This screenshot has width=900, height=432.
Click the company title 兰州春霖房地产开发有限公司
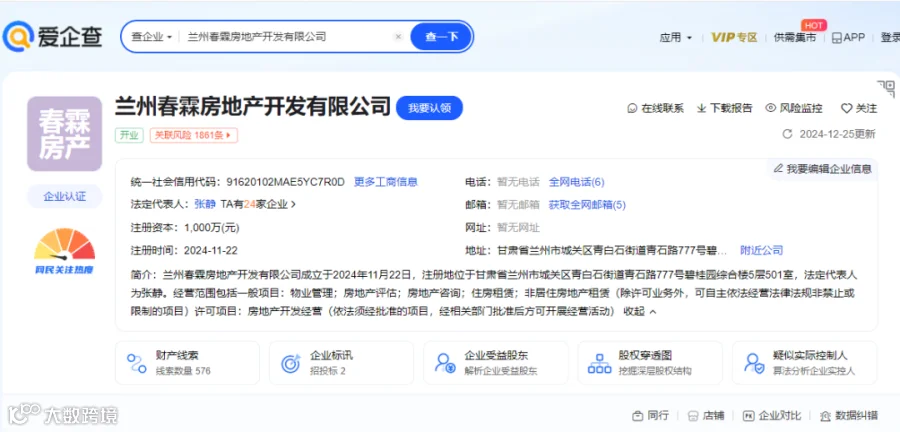[253, 107]
